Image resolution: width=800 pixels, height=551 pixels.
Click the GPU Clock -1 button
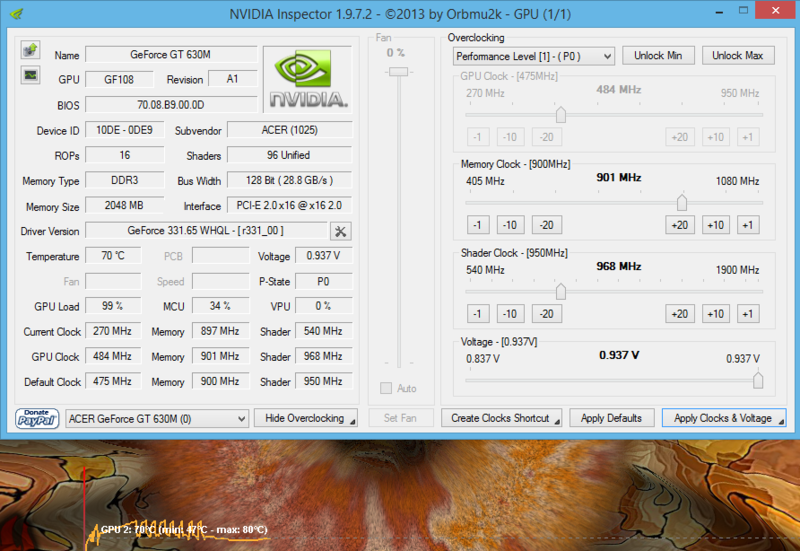(478, 137)
